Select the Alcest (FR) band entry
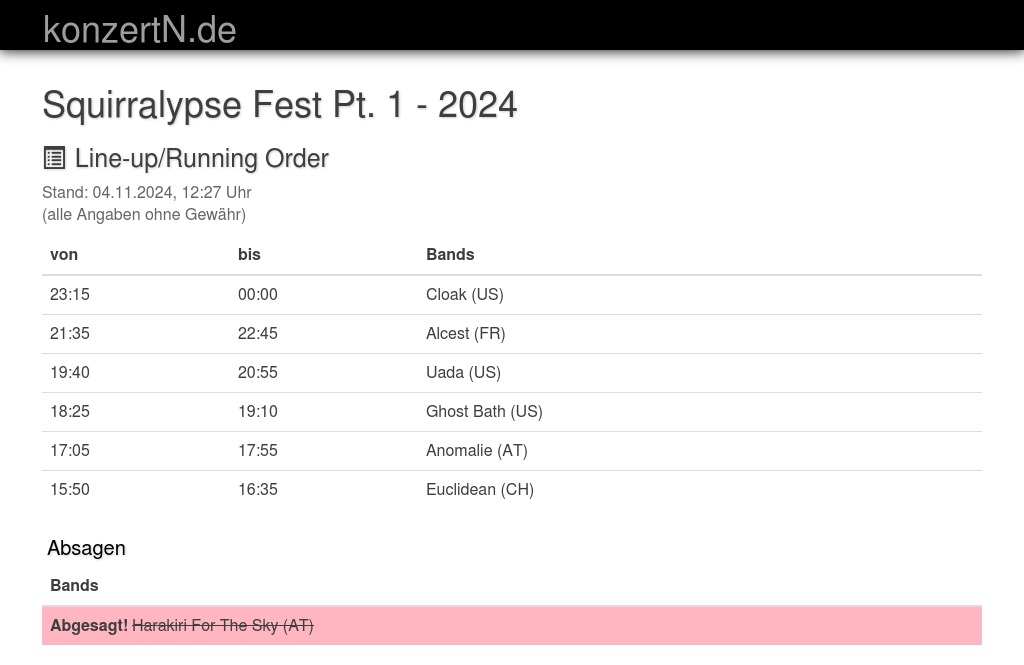This screenshot has height=665, width=1024. click(465, 333)
